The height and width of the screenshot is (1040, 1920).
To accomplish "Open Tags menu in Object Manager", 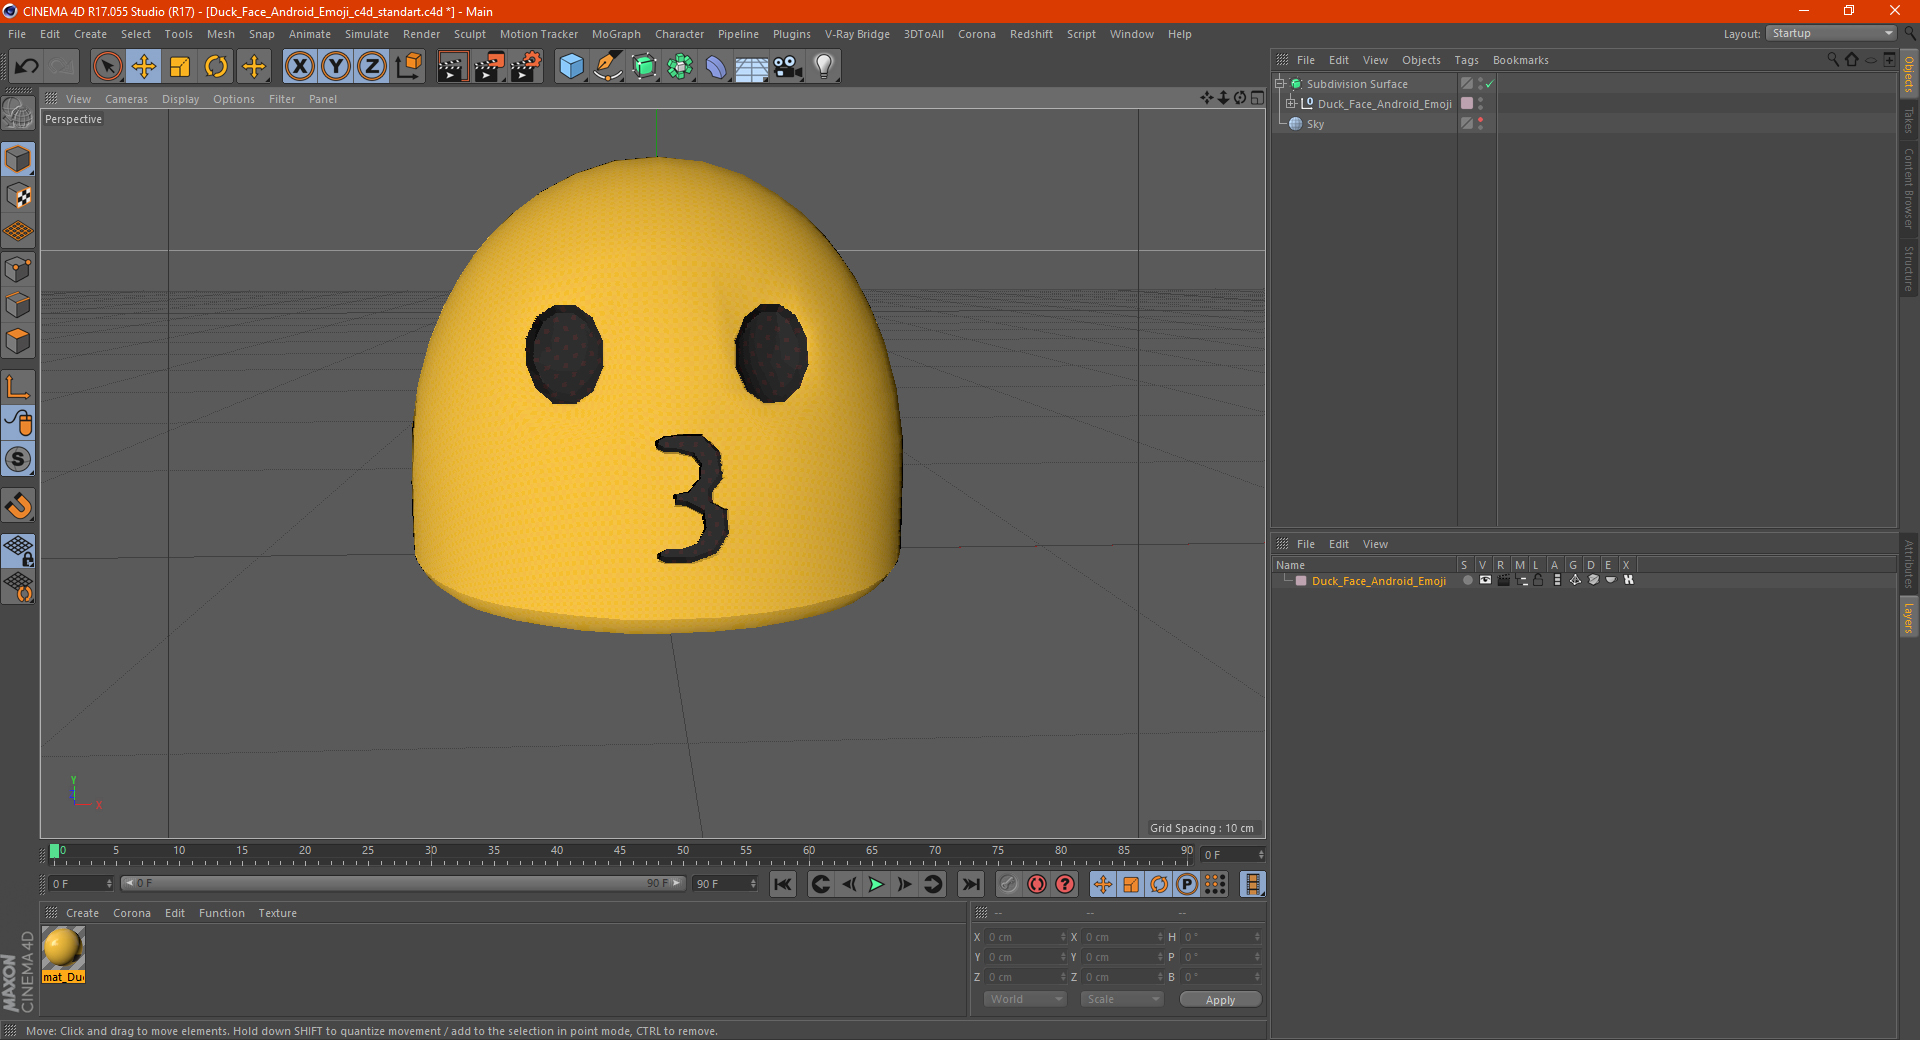I will [x=1466, y=60].
